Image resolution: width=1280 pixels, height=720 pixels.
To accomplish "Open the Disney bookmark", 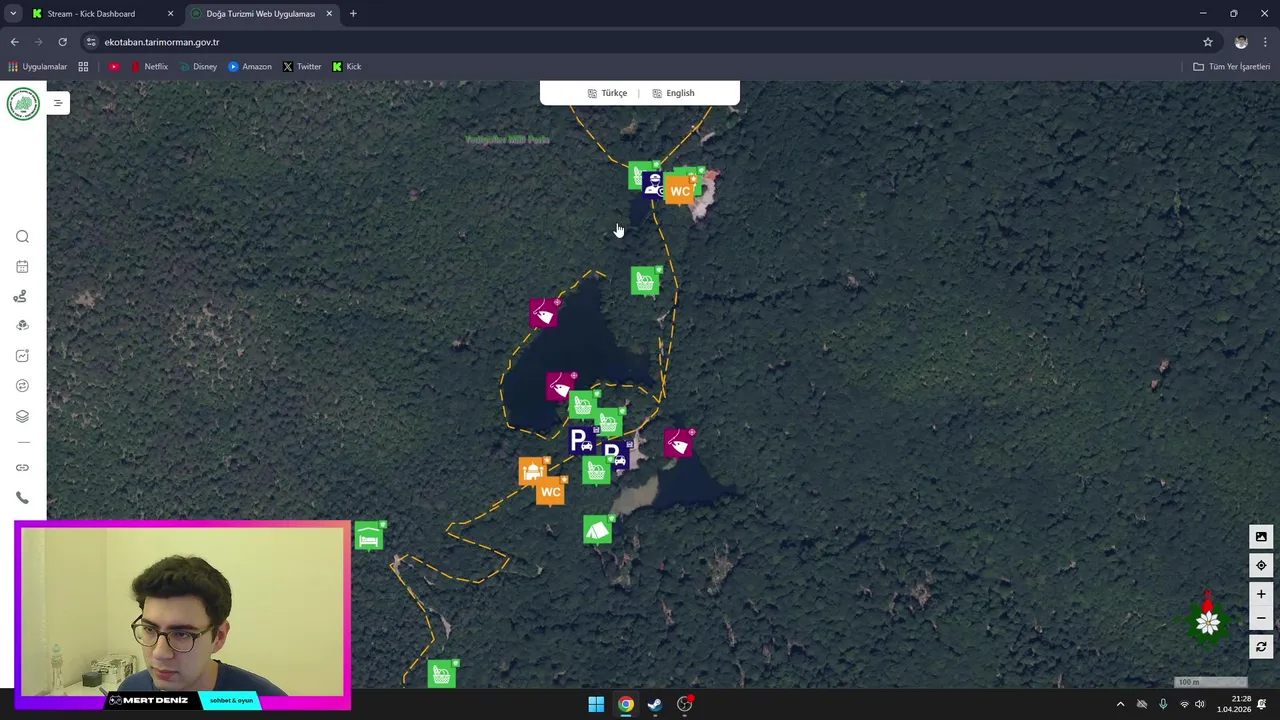I will coord(198,67).
